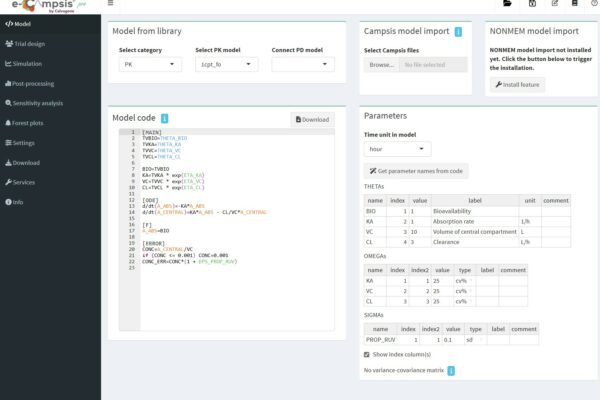
Task: Open Model code info badge
Action: click(x=164, y=118)
